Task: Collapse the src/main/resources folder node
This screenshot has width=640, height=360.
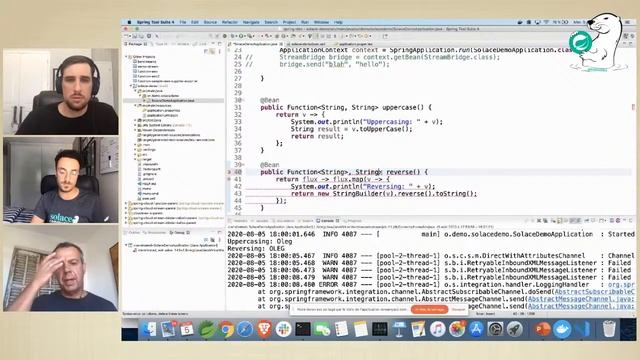Action: [136, 106]
